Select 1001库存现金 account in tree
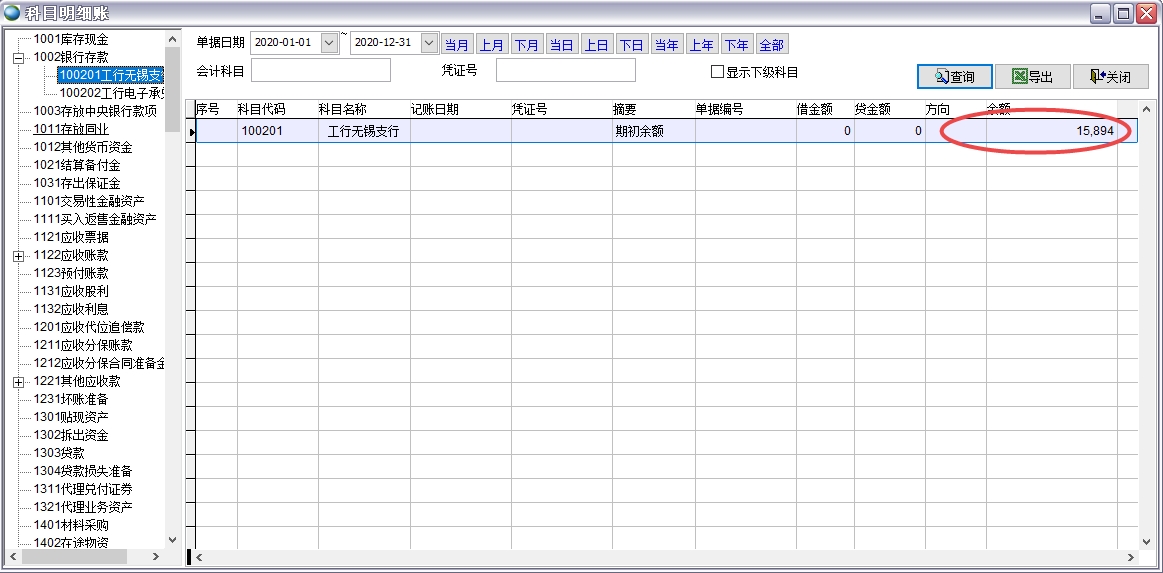 (x=71, y=39)
